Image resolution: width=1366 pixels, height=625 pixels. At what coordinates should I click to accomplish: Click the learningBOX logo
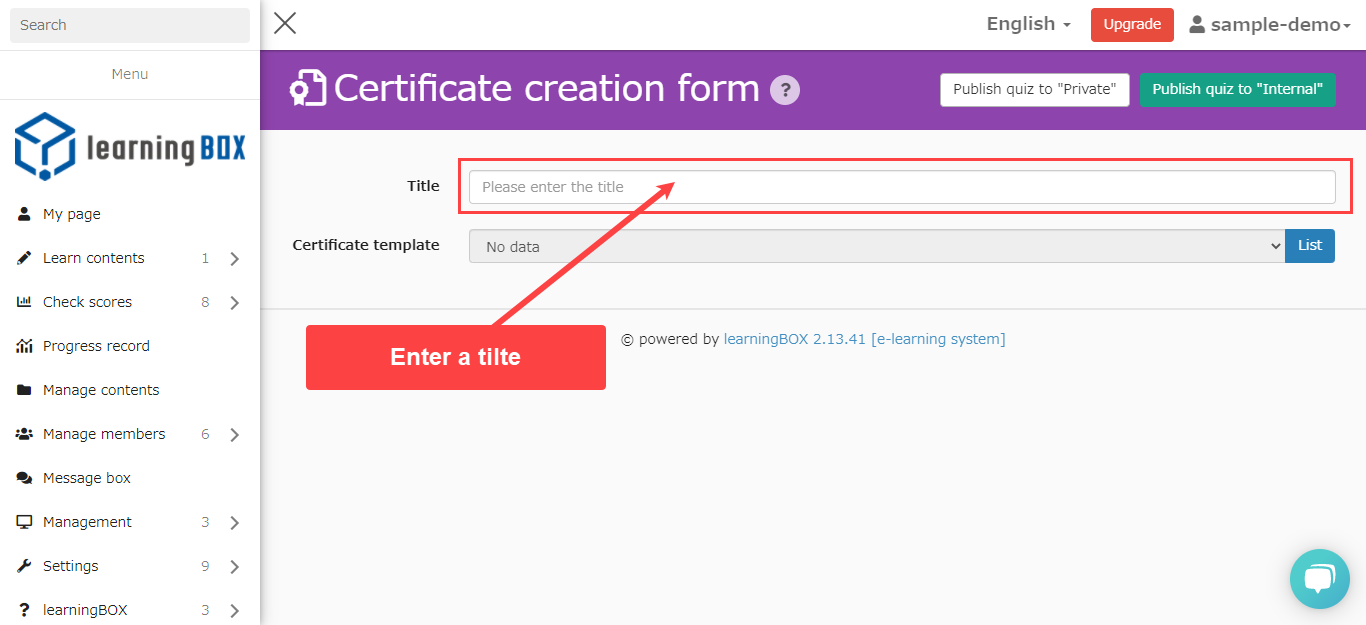(x=130, y=147)
